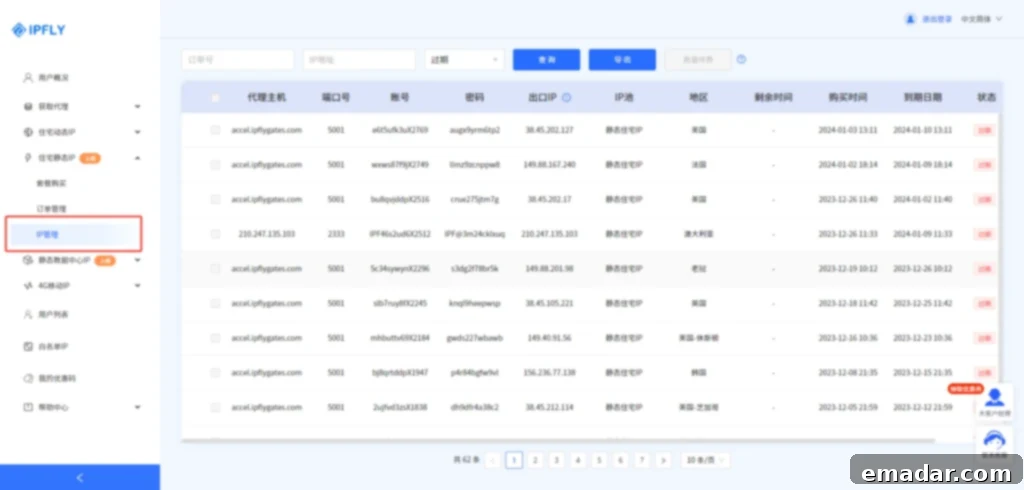The height and width of the screenshot is (490, 1024).
Task: Click the 代理主机 column header
Action: 266,97
